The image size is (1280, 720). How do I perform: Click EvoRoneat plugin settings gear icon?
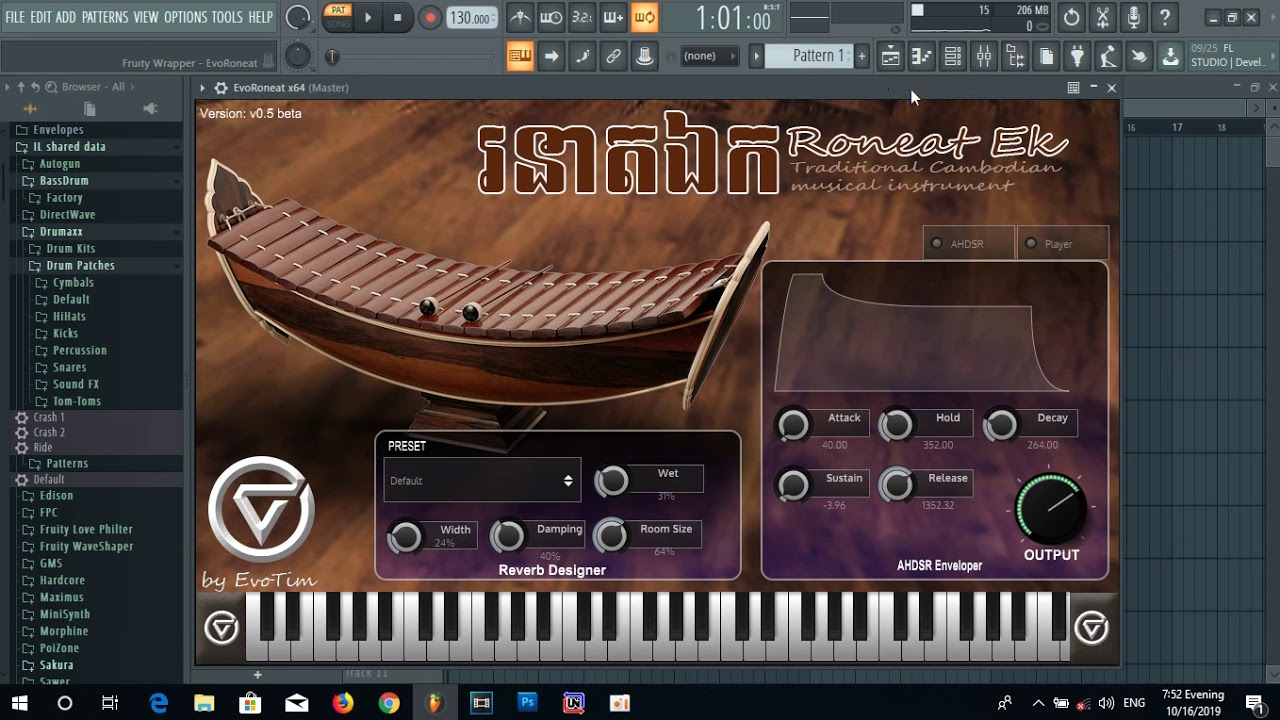coord(221,88)
